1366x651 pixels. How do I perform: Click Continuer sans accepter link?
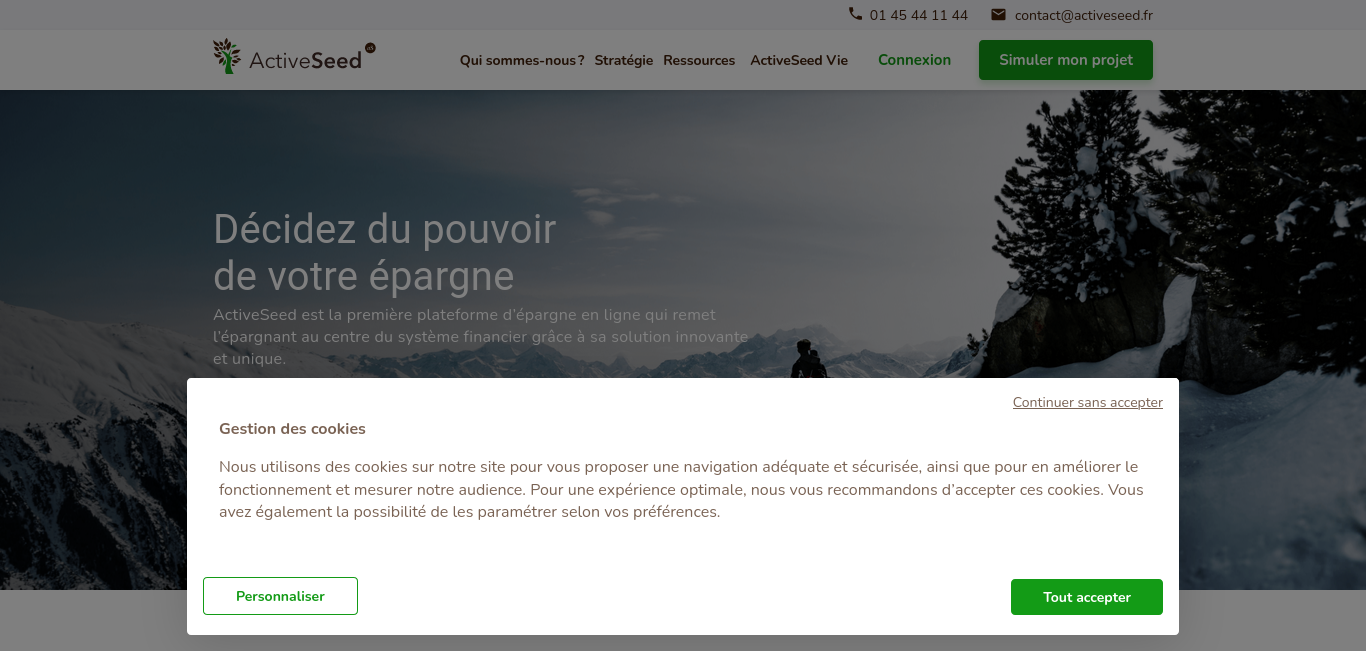1087,403
